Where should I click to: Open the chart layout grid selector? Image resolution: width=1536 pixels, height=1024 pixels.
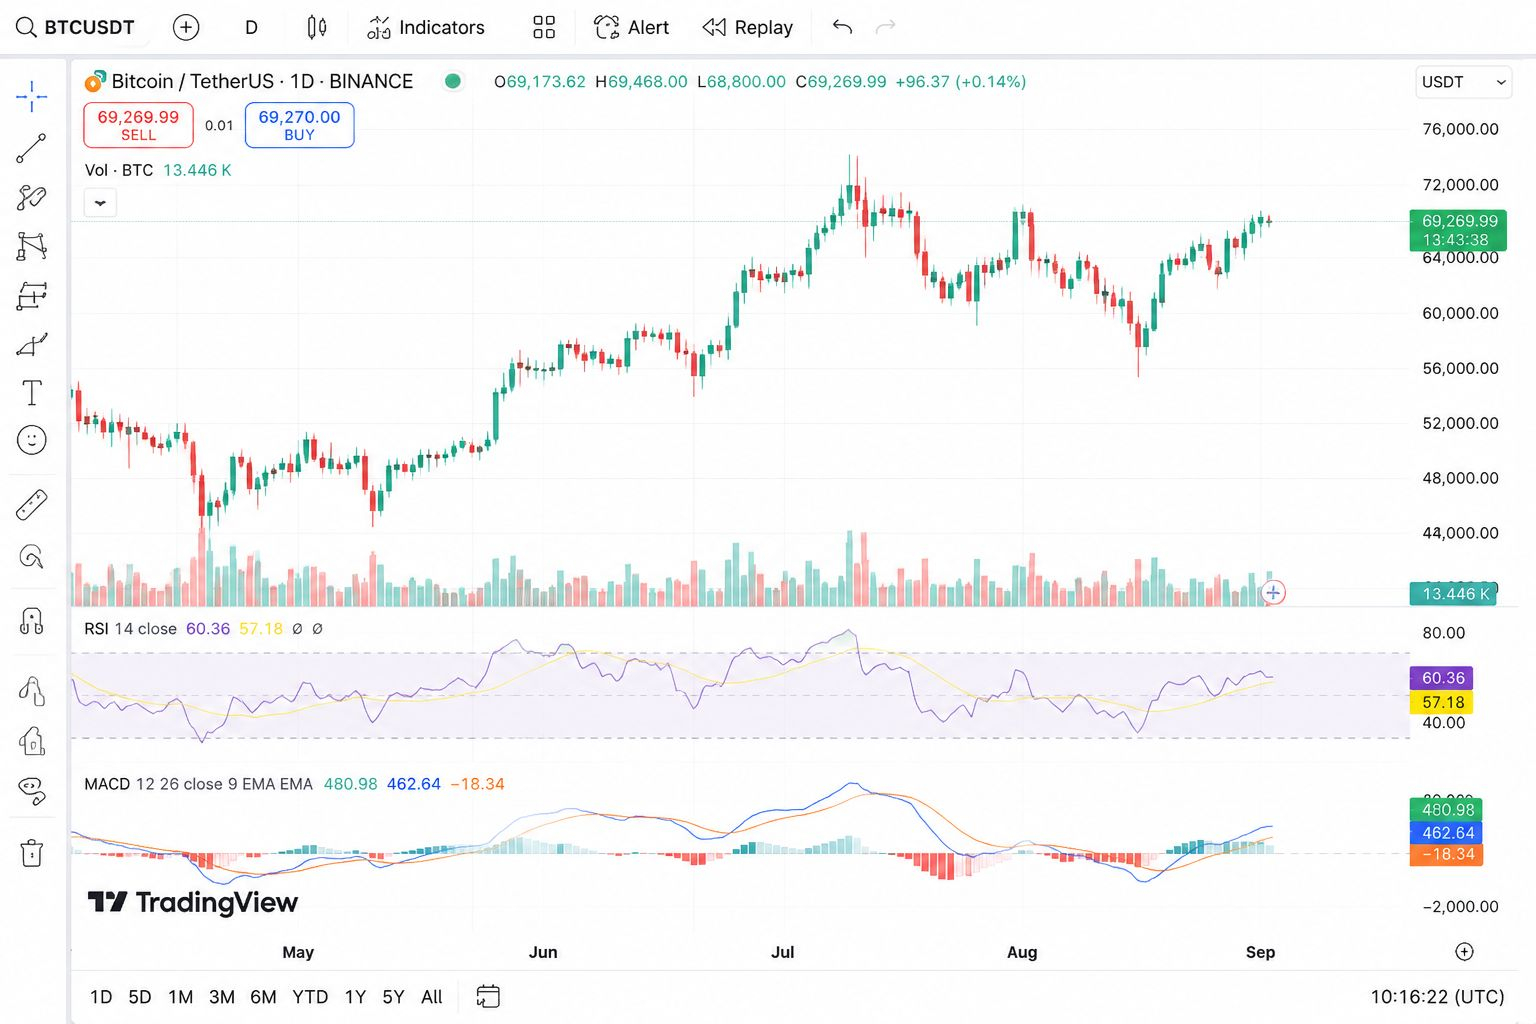coord(544,27)
